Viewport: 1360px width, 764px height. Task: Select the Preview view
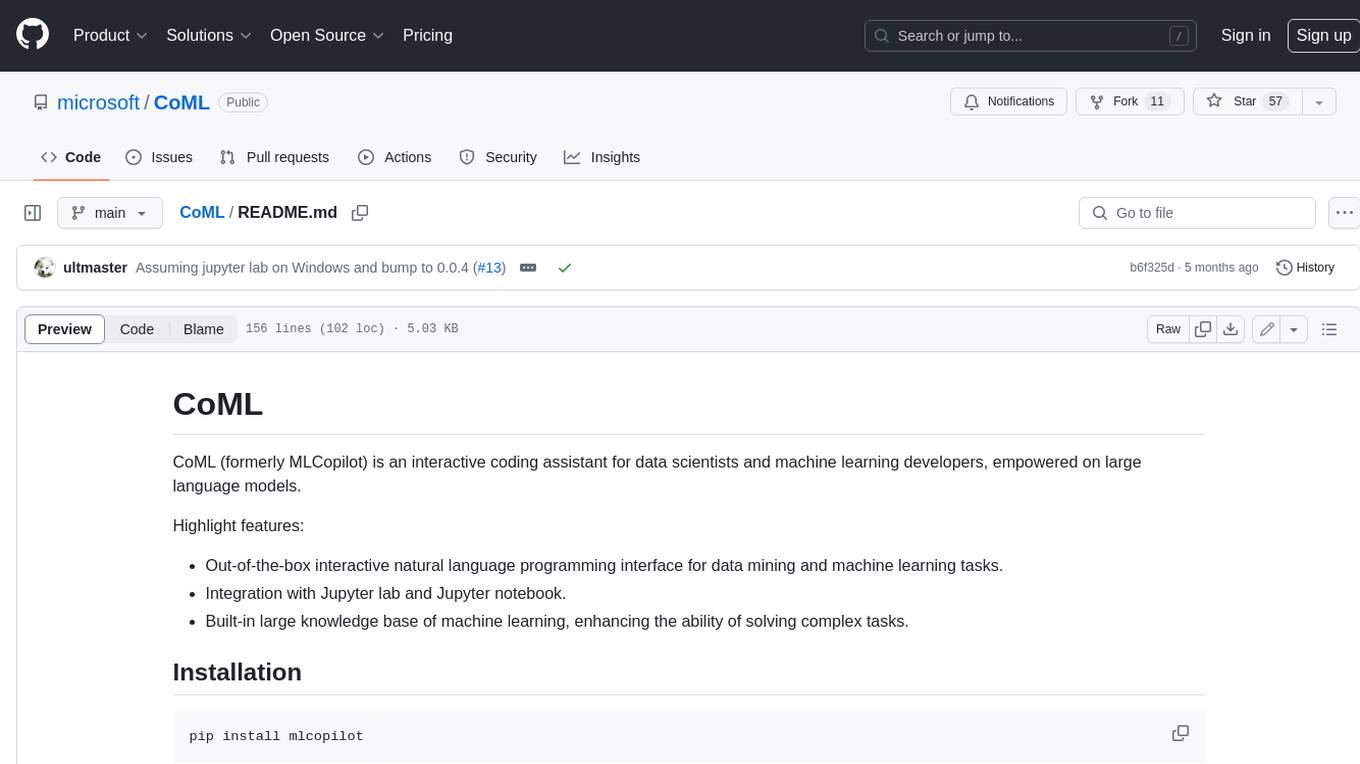pos(65,329)
